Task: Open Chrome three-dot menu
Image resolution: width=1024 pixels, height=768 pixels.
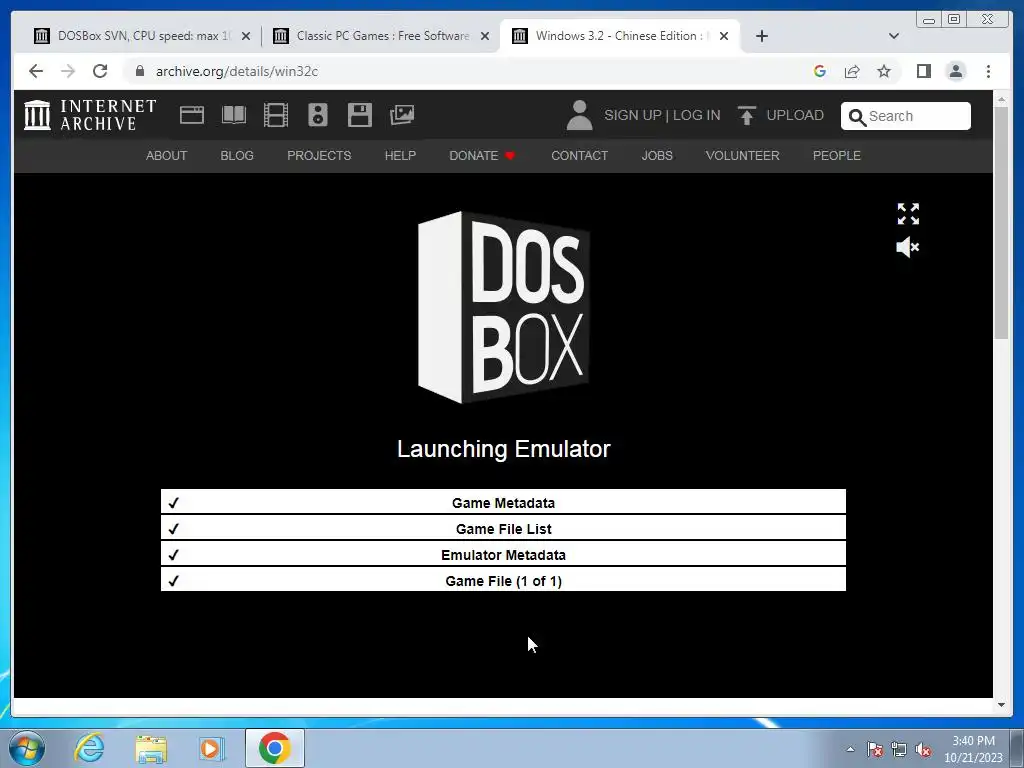Action: click(x=988, y=71)
